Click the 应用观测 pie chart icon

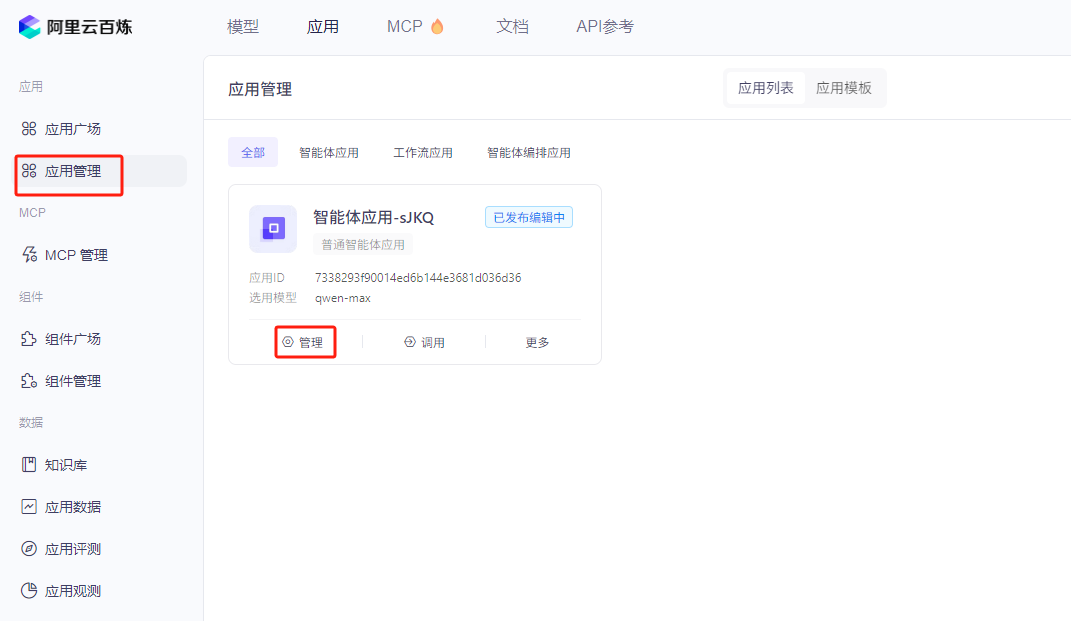[x=29, y=591]
